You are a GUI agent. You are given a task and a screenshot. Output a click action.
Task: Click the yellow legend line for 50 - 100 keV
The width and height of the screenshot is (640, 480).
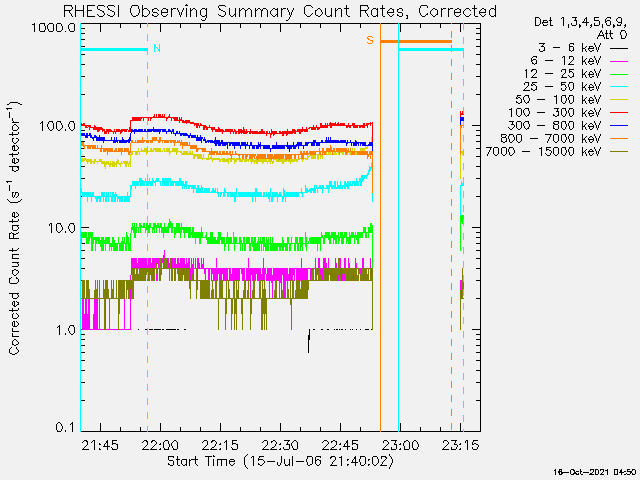[619, 100]
